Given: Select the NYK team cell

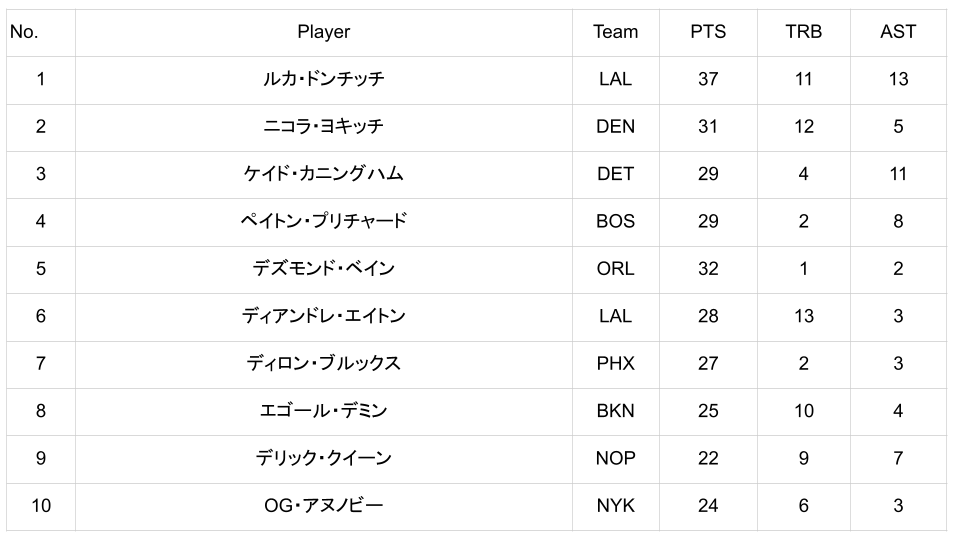Looking at the screenshot, I should [x=615, y=506].
